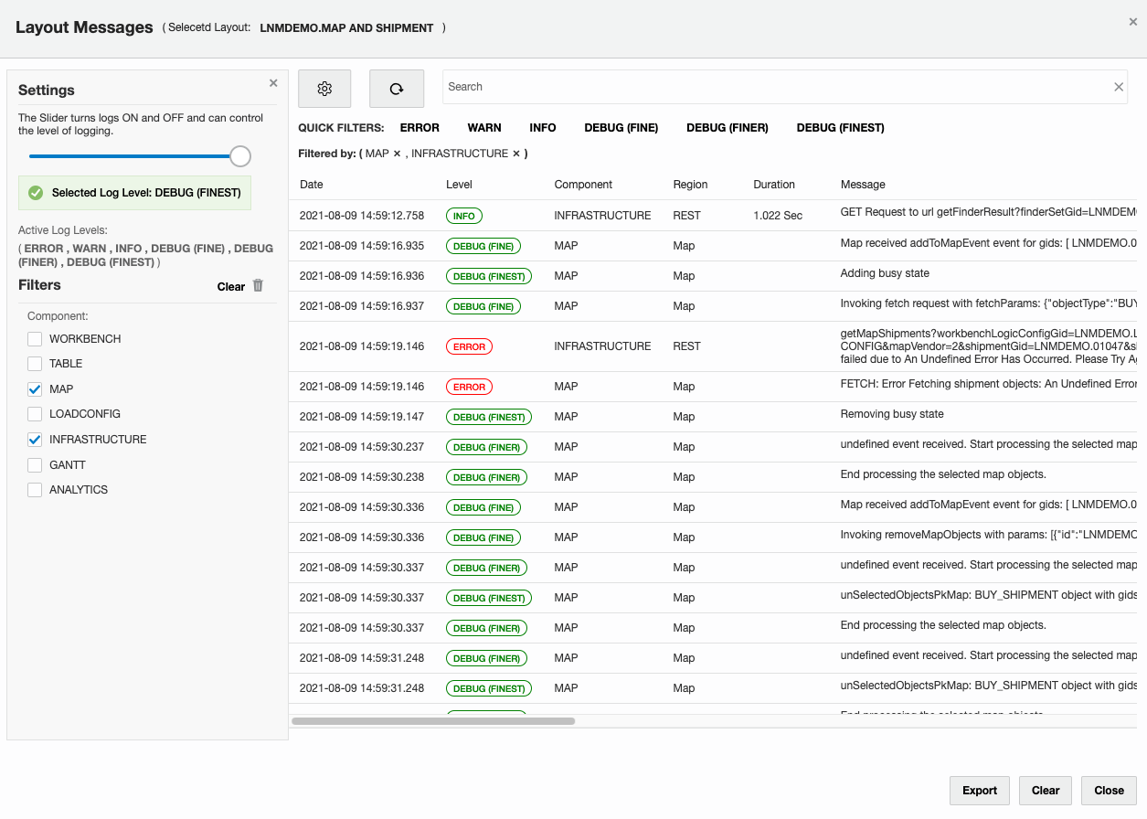1147x819 pixels.
Task: Choose the WARN quick filter
Action: click(x=484, y=128)
